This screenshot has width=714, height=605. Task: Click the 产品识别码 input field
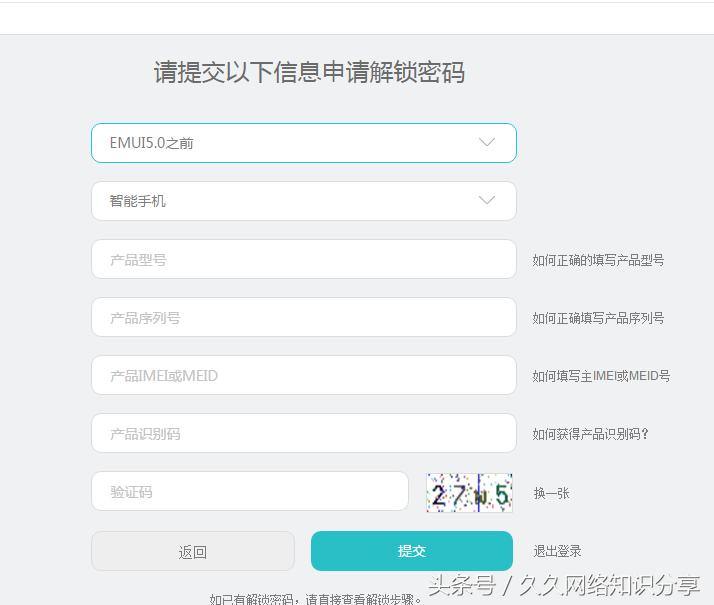(x=304, y=433)
